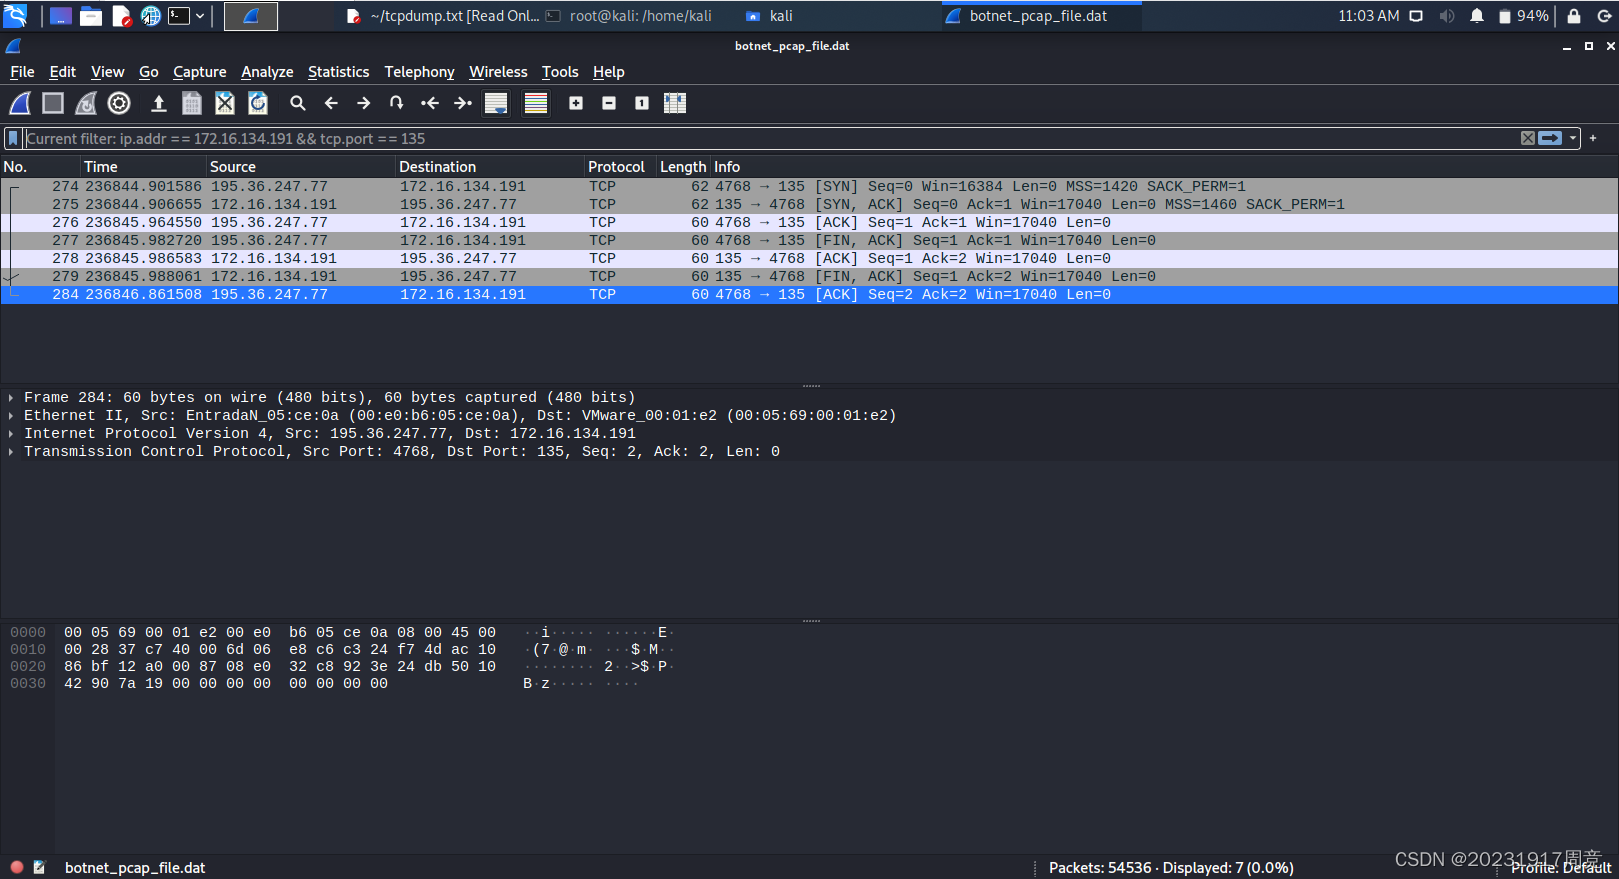
Task: Click into the display filter field
Action: [770, 138]
